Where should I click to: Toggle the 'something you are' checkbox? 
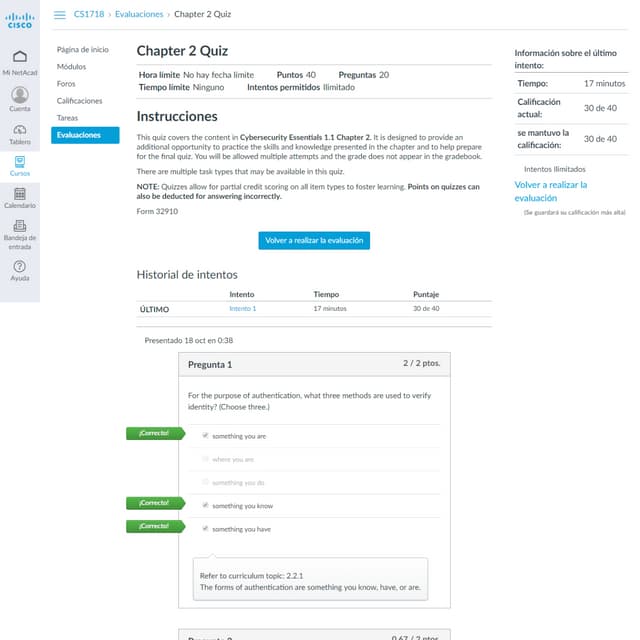pyautogui.click(x=205, y=436)
